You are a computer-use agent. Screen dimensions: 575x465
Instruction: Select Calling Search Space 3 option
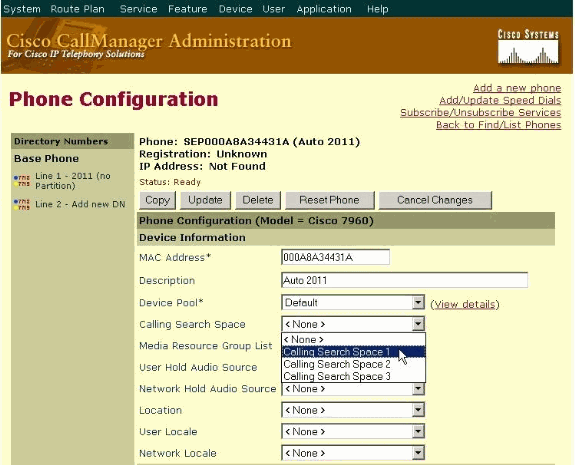354,376
